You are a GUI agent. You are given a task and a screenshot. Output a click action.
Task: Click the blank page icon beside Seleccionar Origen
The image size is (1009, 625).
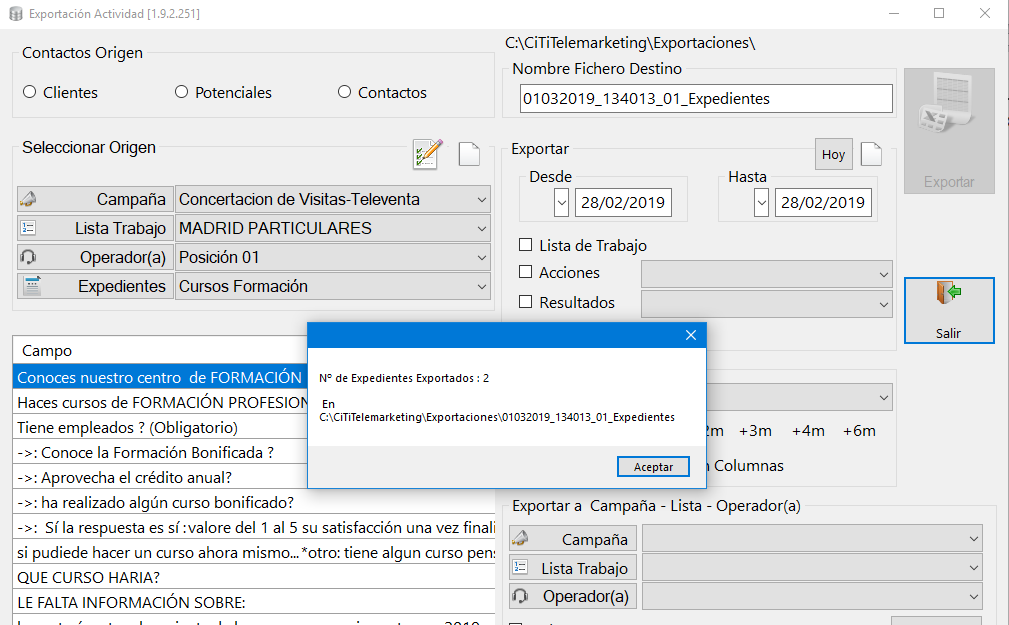click(469, 154)
